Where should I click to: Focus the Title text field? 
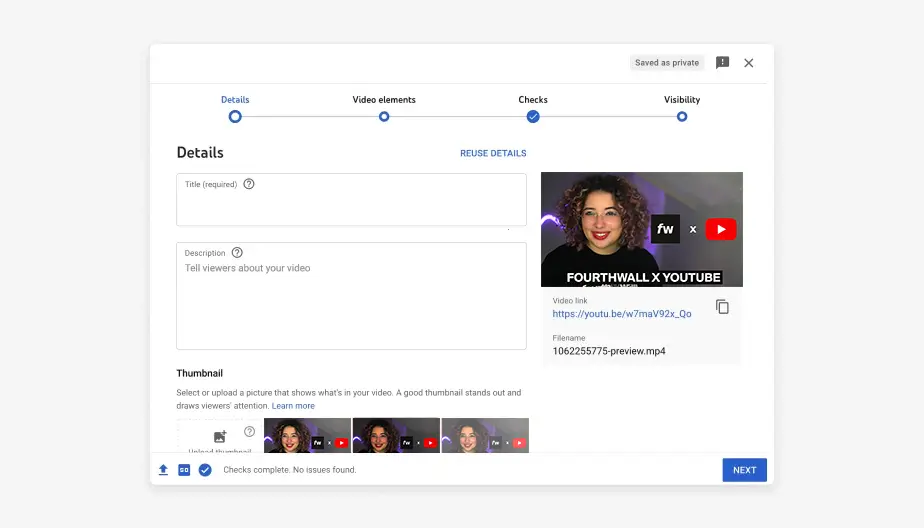click(351, 206)
